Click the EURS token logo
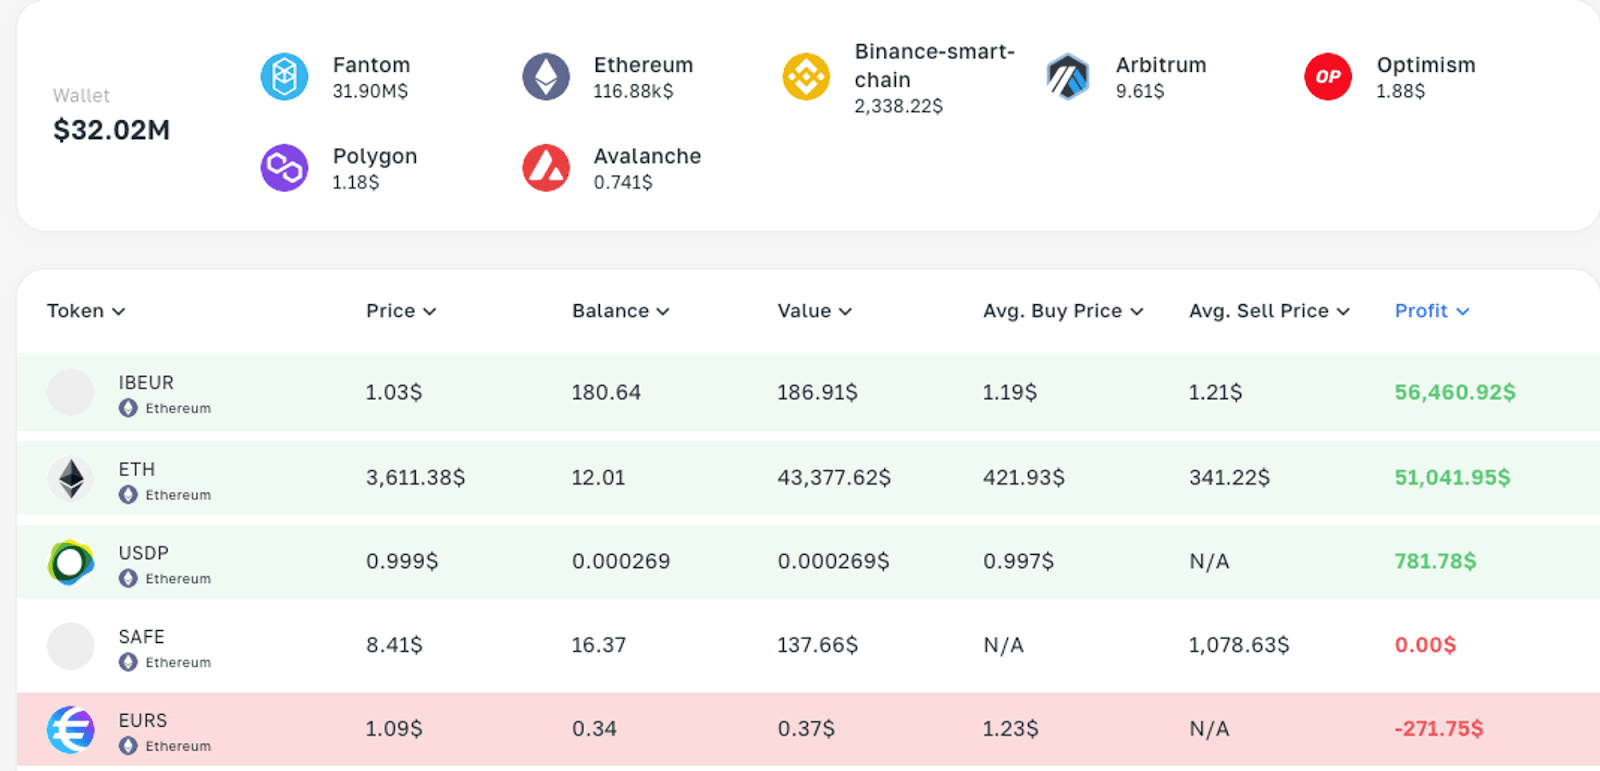This screenshot has height=771, width=1600. point(71,729)
